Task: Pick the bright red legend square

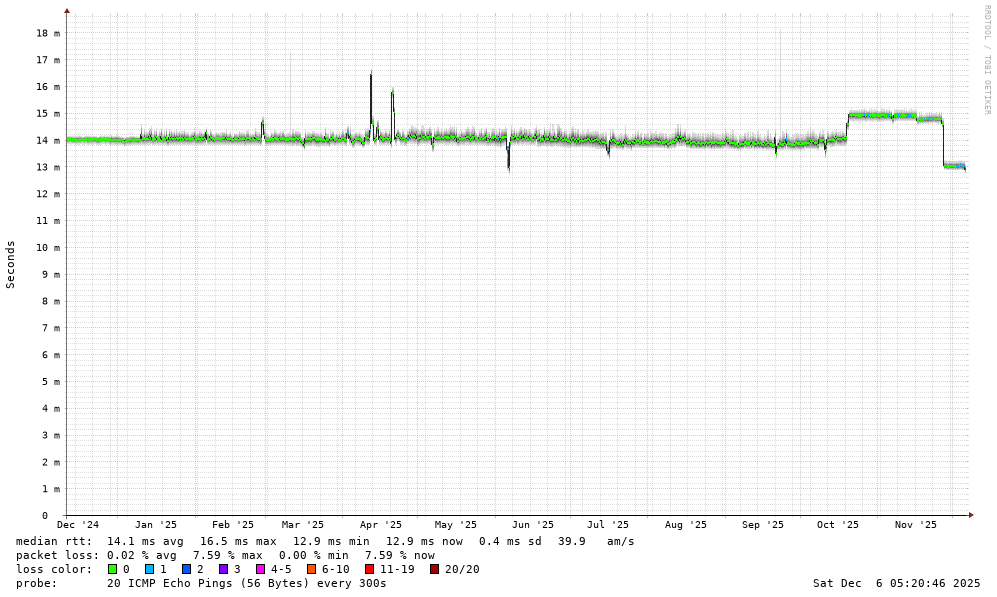Action: (369, 569)
